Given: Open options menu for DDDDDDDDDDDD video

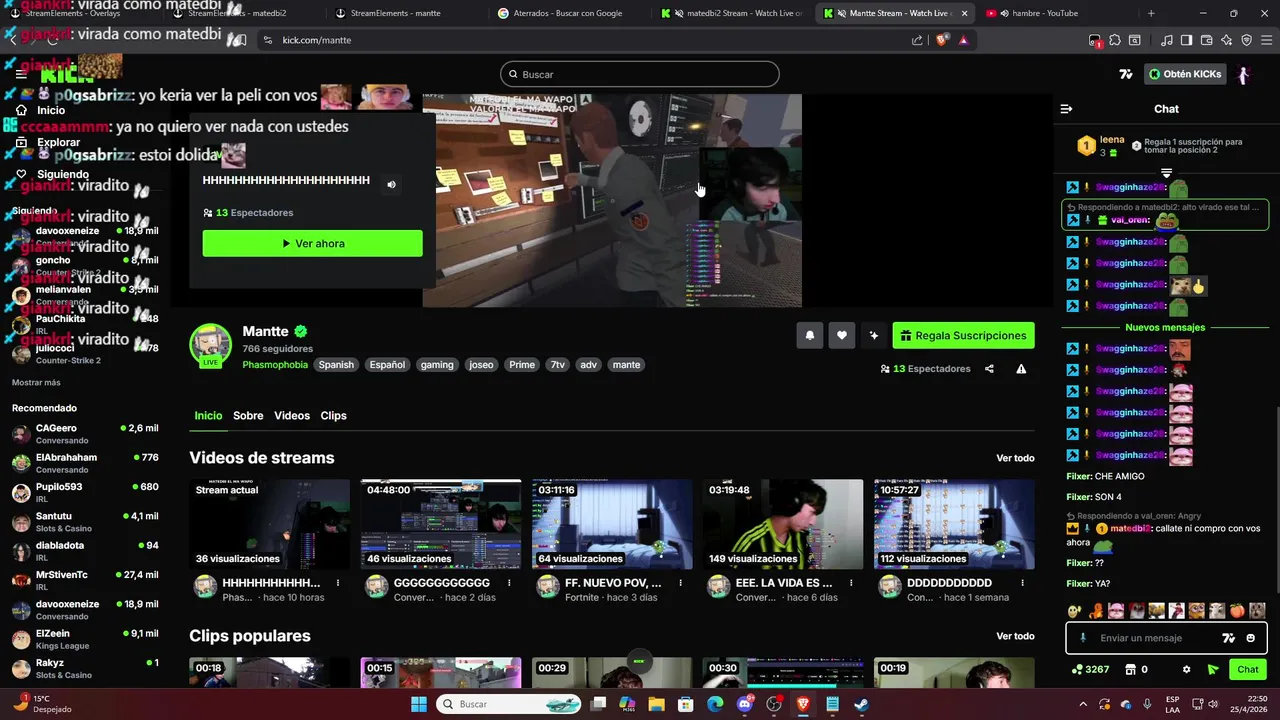Looking at the screenshot, I should [1022, 583].
